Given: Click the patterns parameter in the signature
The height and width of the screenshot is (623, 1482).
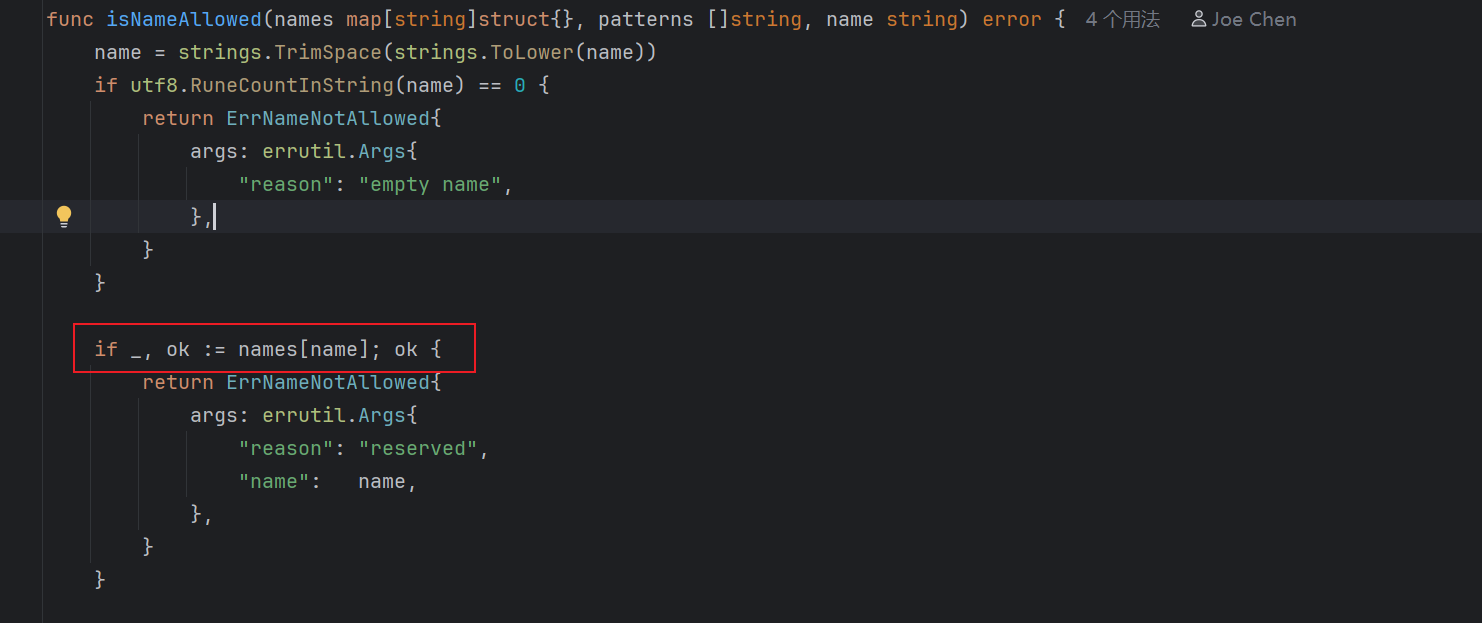Looking at the screenshot, I should pos(646,19).
